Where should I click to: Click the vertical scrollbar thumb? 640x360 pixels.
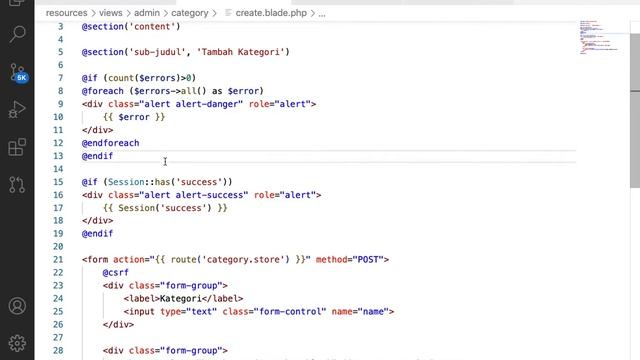[x=635, y=111]
